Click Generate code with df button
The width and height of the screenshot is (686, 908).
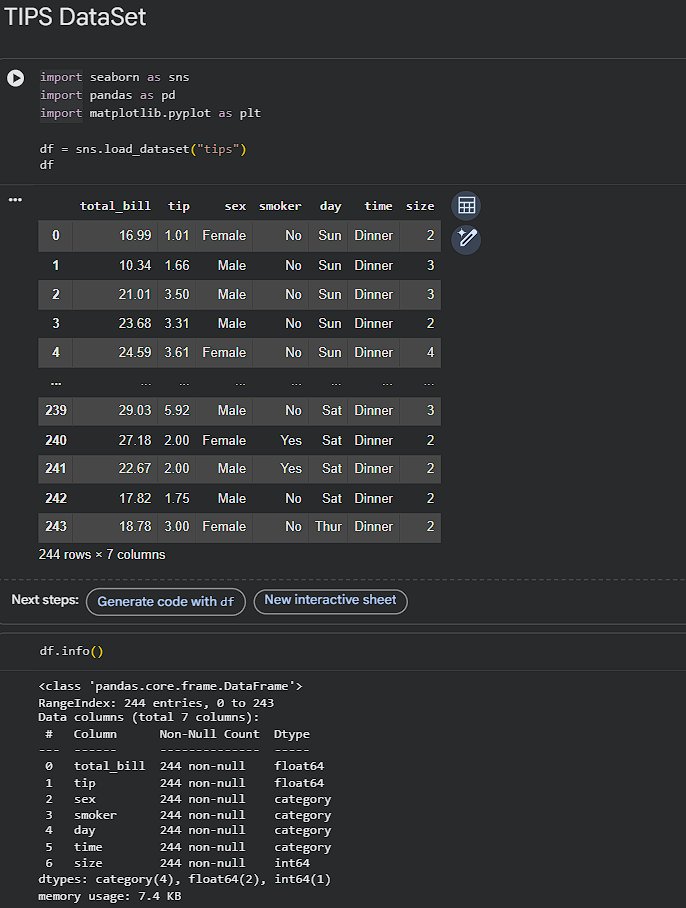tap(166, 602)
